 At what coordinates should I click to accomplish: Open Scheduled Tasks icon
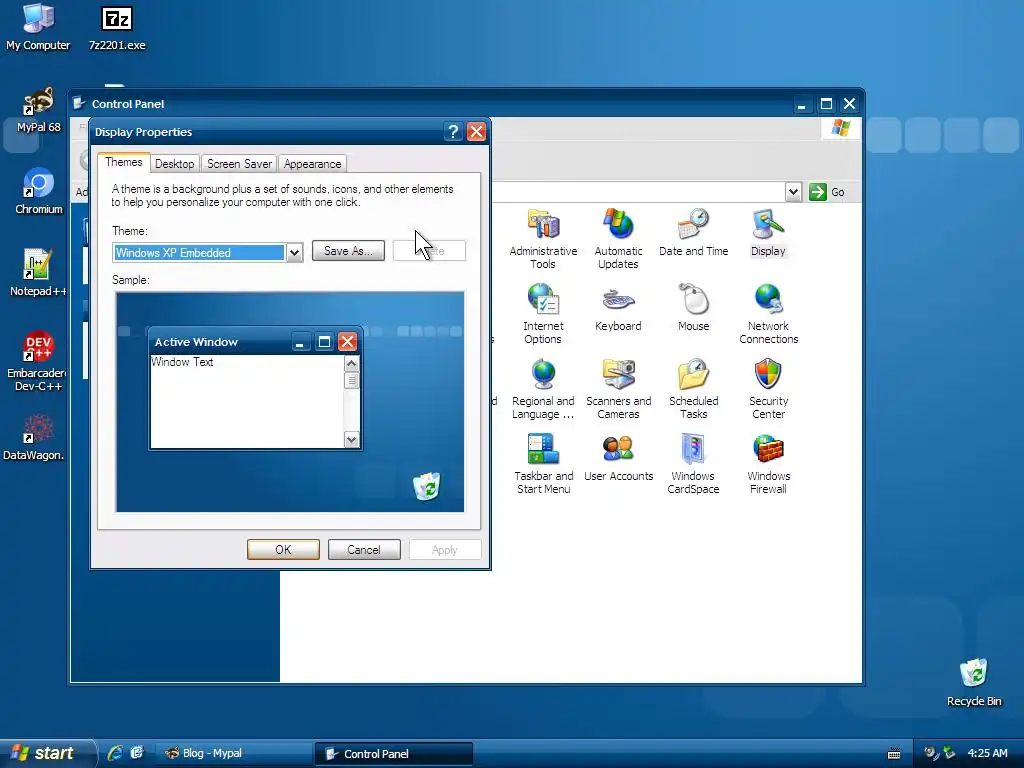click(x=693, y=389)
